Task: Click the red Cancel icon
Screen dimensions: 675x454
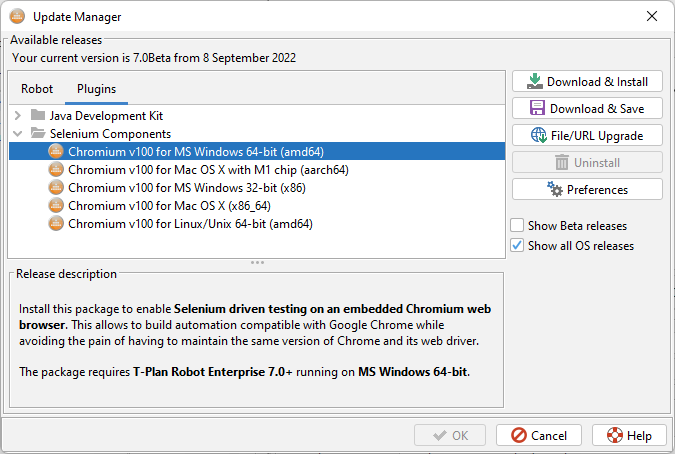Action: [x=517, y=436]
